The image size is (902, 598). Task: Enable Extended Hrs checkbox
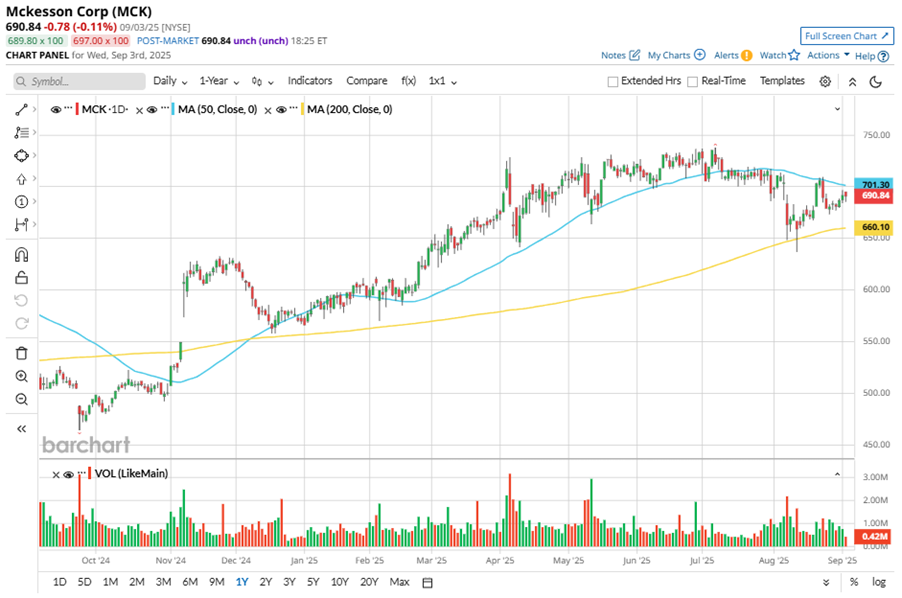(x=613, y=82)
